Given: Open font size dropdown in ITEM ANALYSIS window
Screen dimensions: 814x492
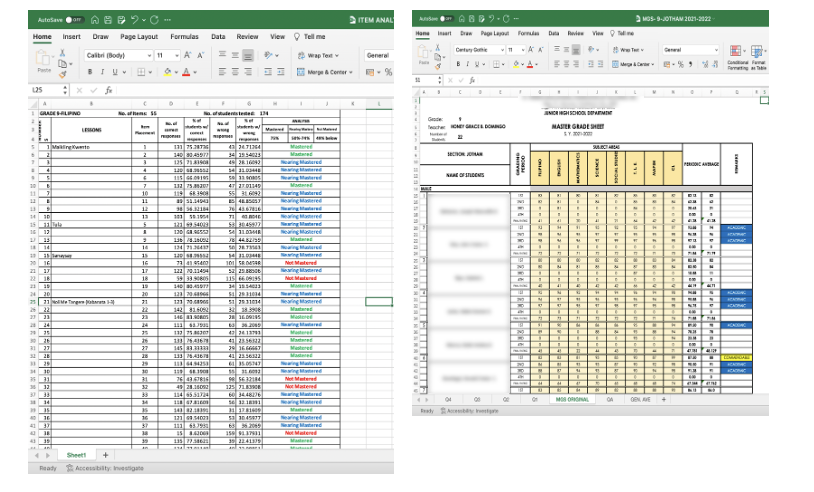Looking at the screenshot, I should [x=177, y=55].
